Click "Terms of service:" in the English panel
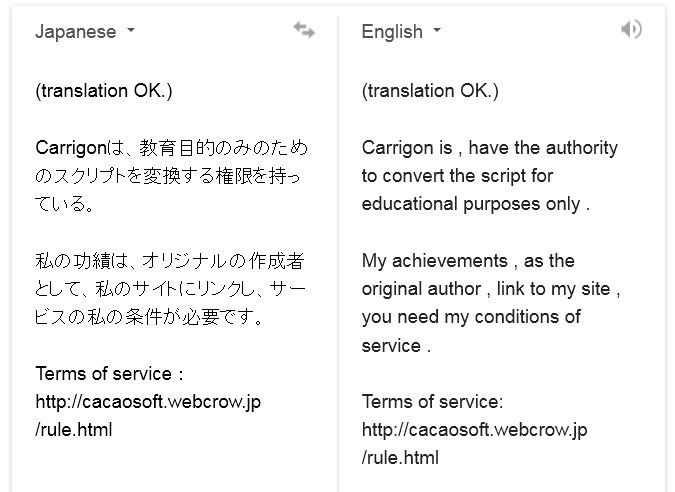The height and width of the screenshot is (492, 675). [x=432, y=402]
